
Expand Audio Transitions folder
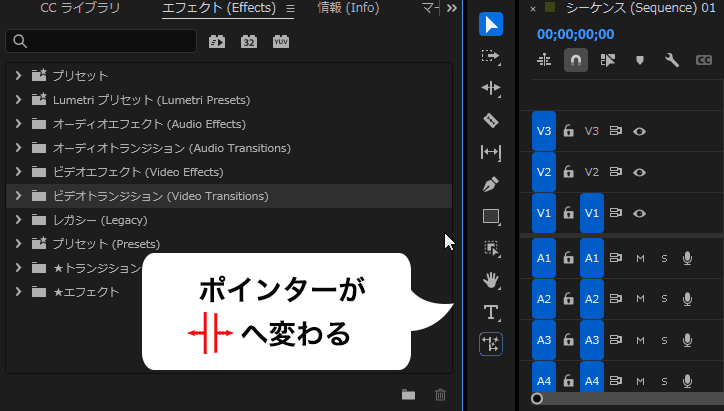click(18, 147)
